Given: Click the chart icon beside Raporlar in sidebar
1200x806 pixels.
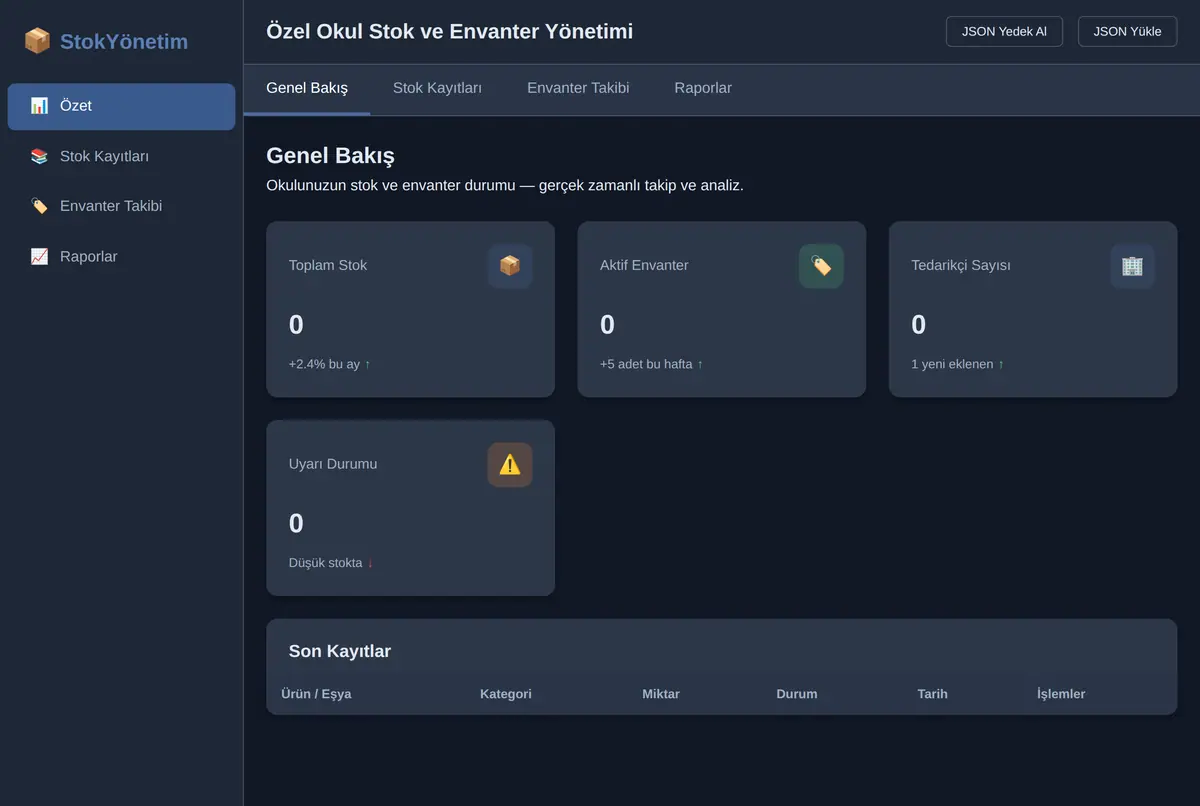Looking at the screenshot, I should pos(39,257).
